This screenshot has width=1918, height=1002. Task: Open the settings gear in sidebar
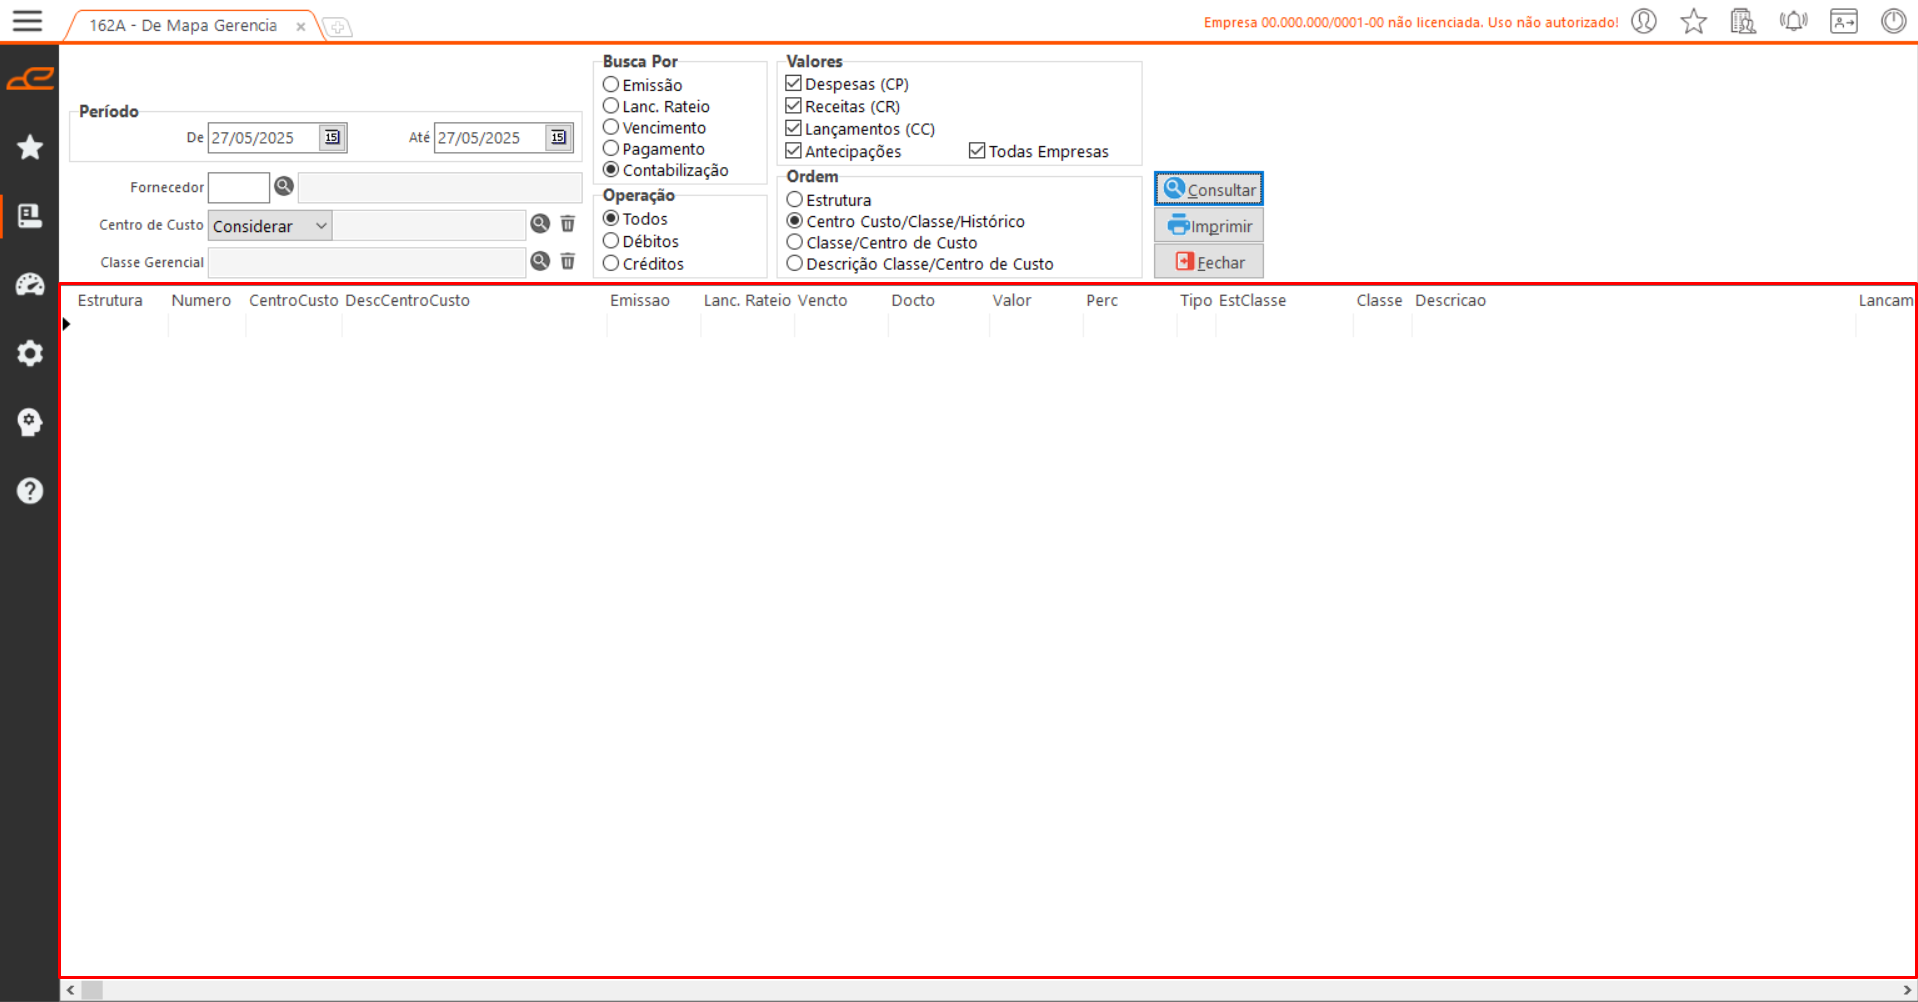click(30, 353)
